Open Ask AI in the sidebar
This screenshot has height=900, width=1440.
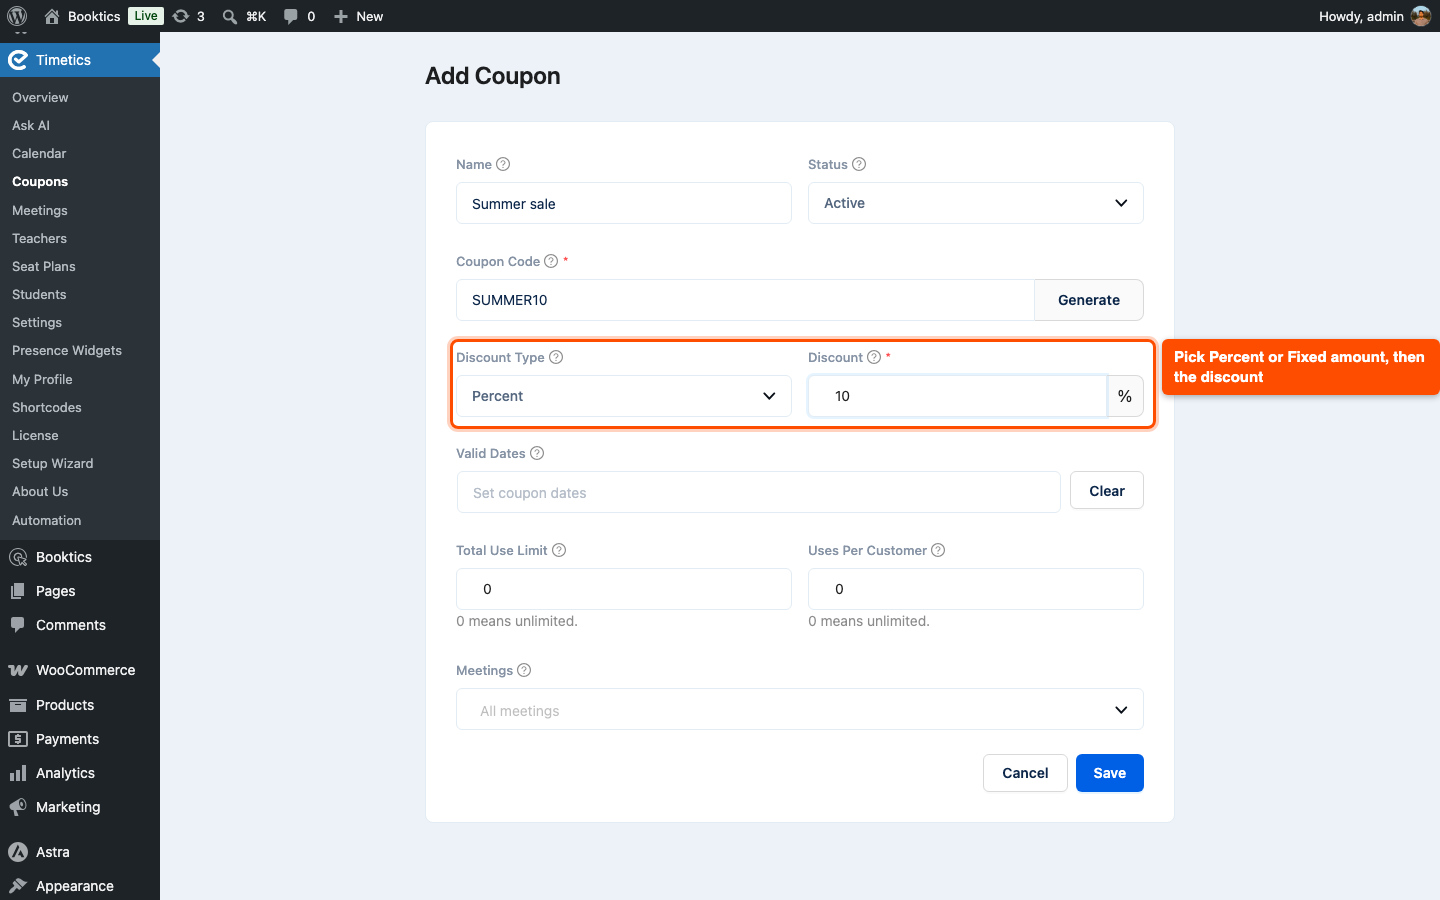[31, 125]
